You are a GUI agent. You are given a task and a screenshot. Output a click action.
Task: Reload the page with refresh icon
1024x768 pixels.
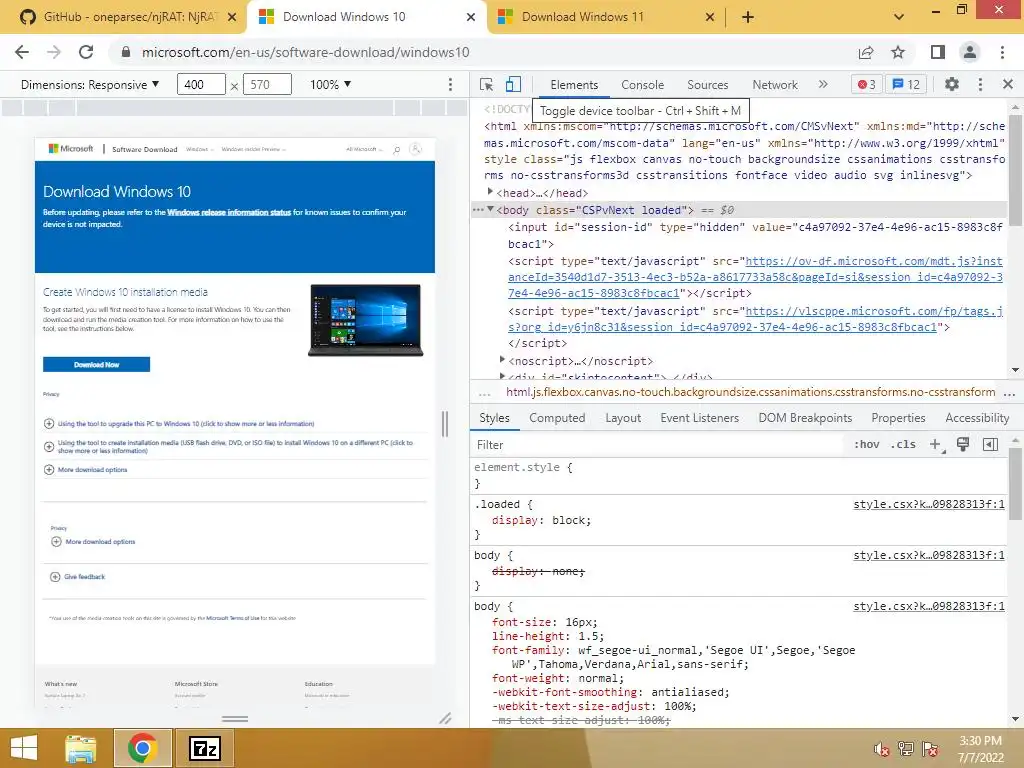[x=86, y=52]
